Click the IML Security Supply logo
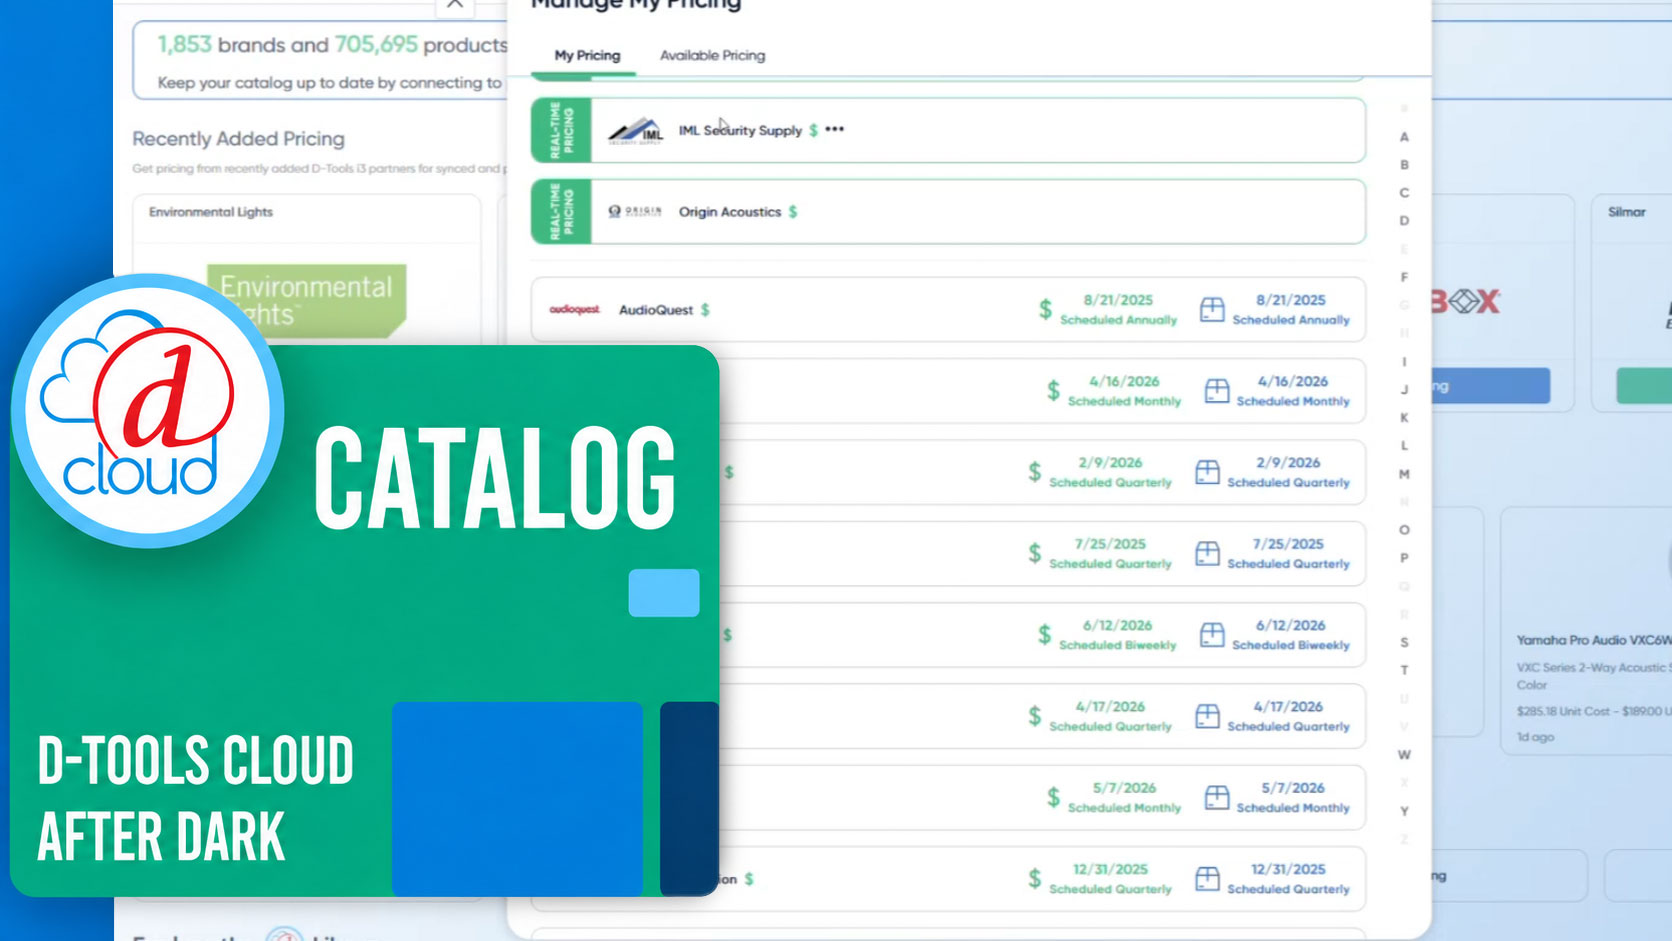This screenshot has width=1672, height=941. pos(636,130)
